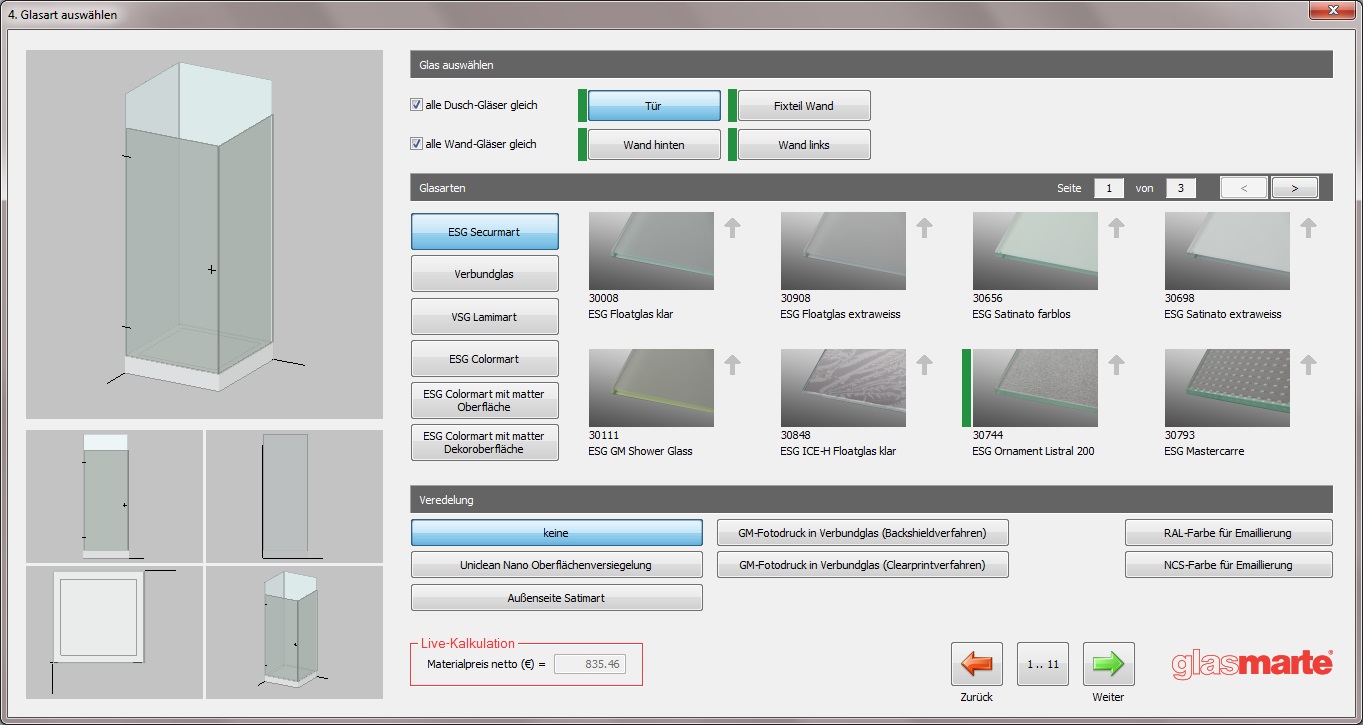Click up arrow next to ESG Floatglas klar
Screen dimensions: 1363x725
click(x=733, y=228)
